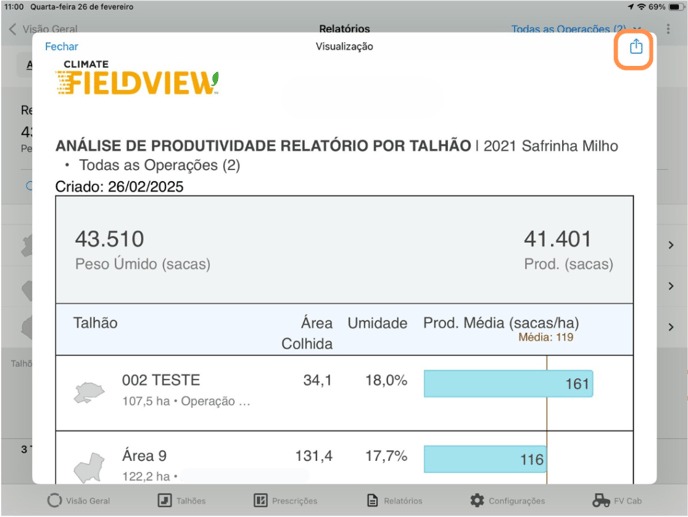Select the Prescrições tab icon
Image resolution: width=688 pixels, height=517 pixels.
click(260, 500)
